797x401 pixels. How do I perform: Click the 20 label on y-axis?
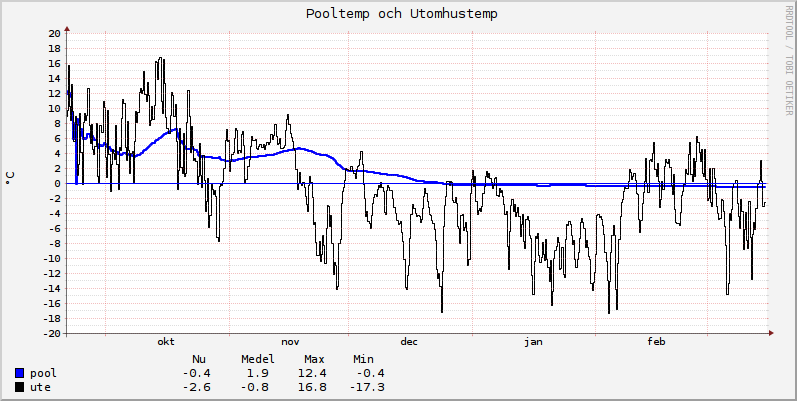pos(54,33)
